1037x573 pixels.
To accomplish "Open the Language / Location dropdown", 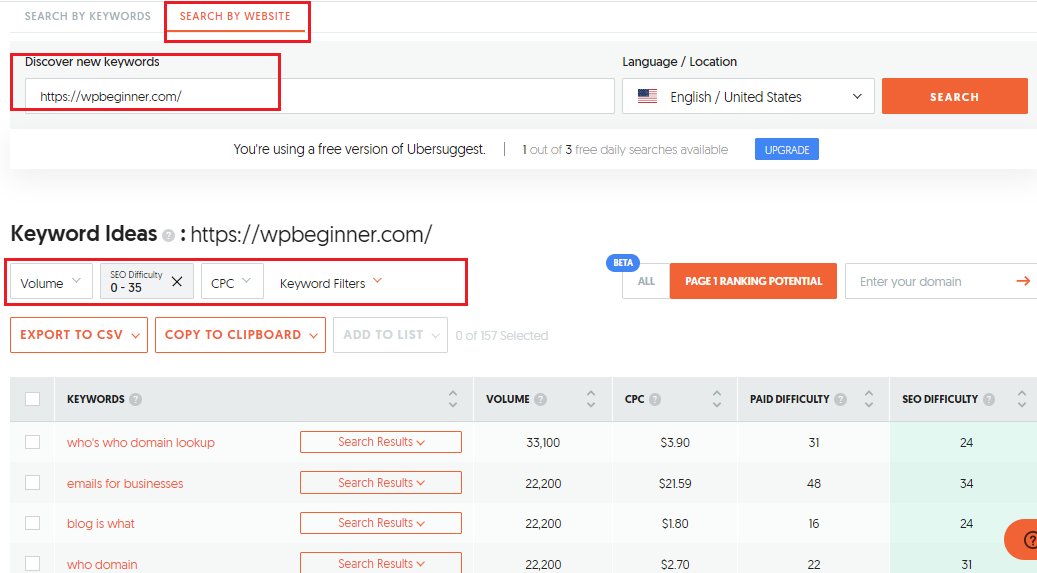I will coord(748,97).
